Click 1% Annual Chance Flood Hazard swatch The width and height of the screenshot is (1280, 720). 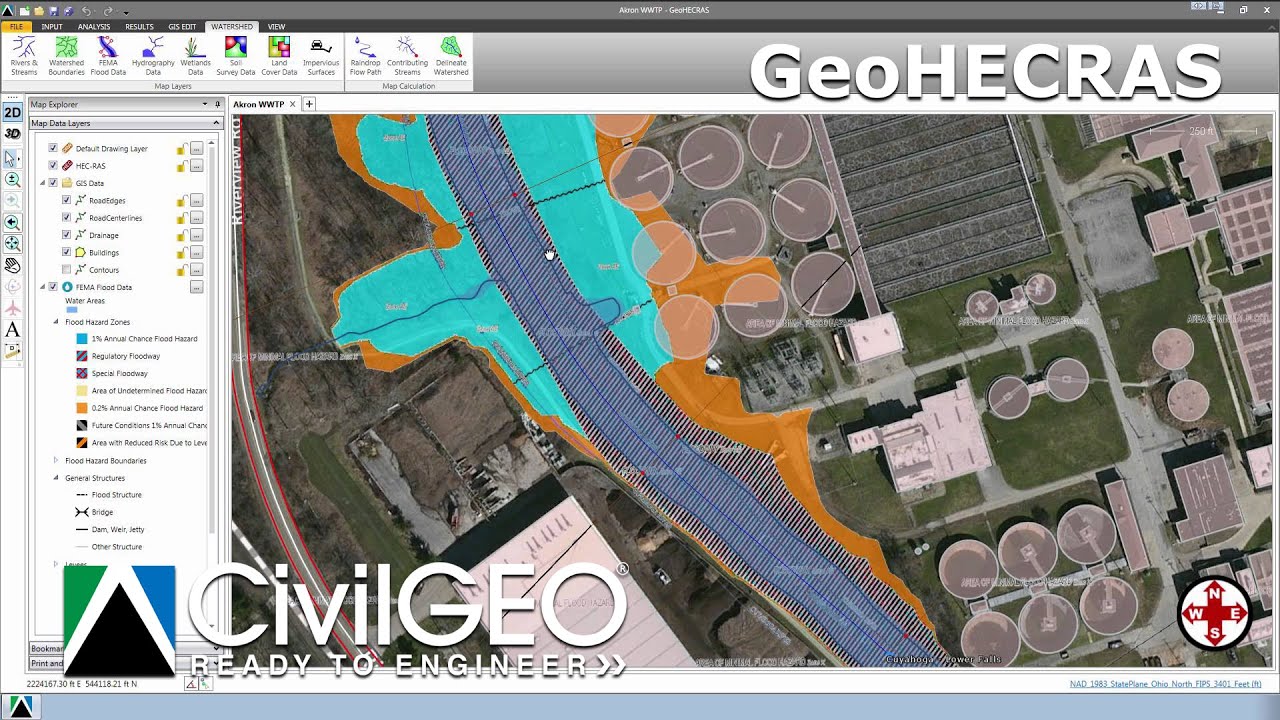click(x=82, y=339)
